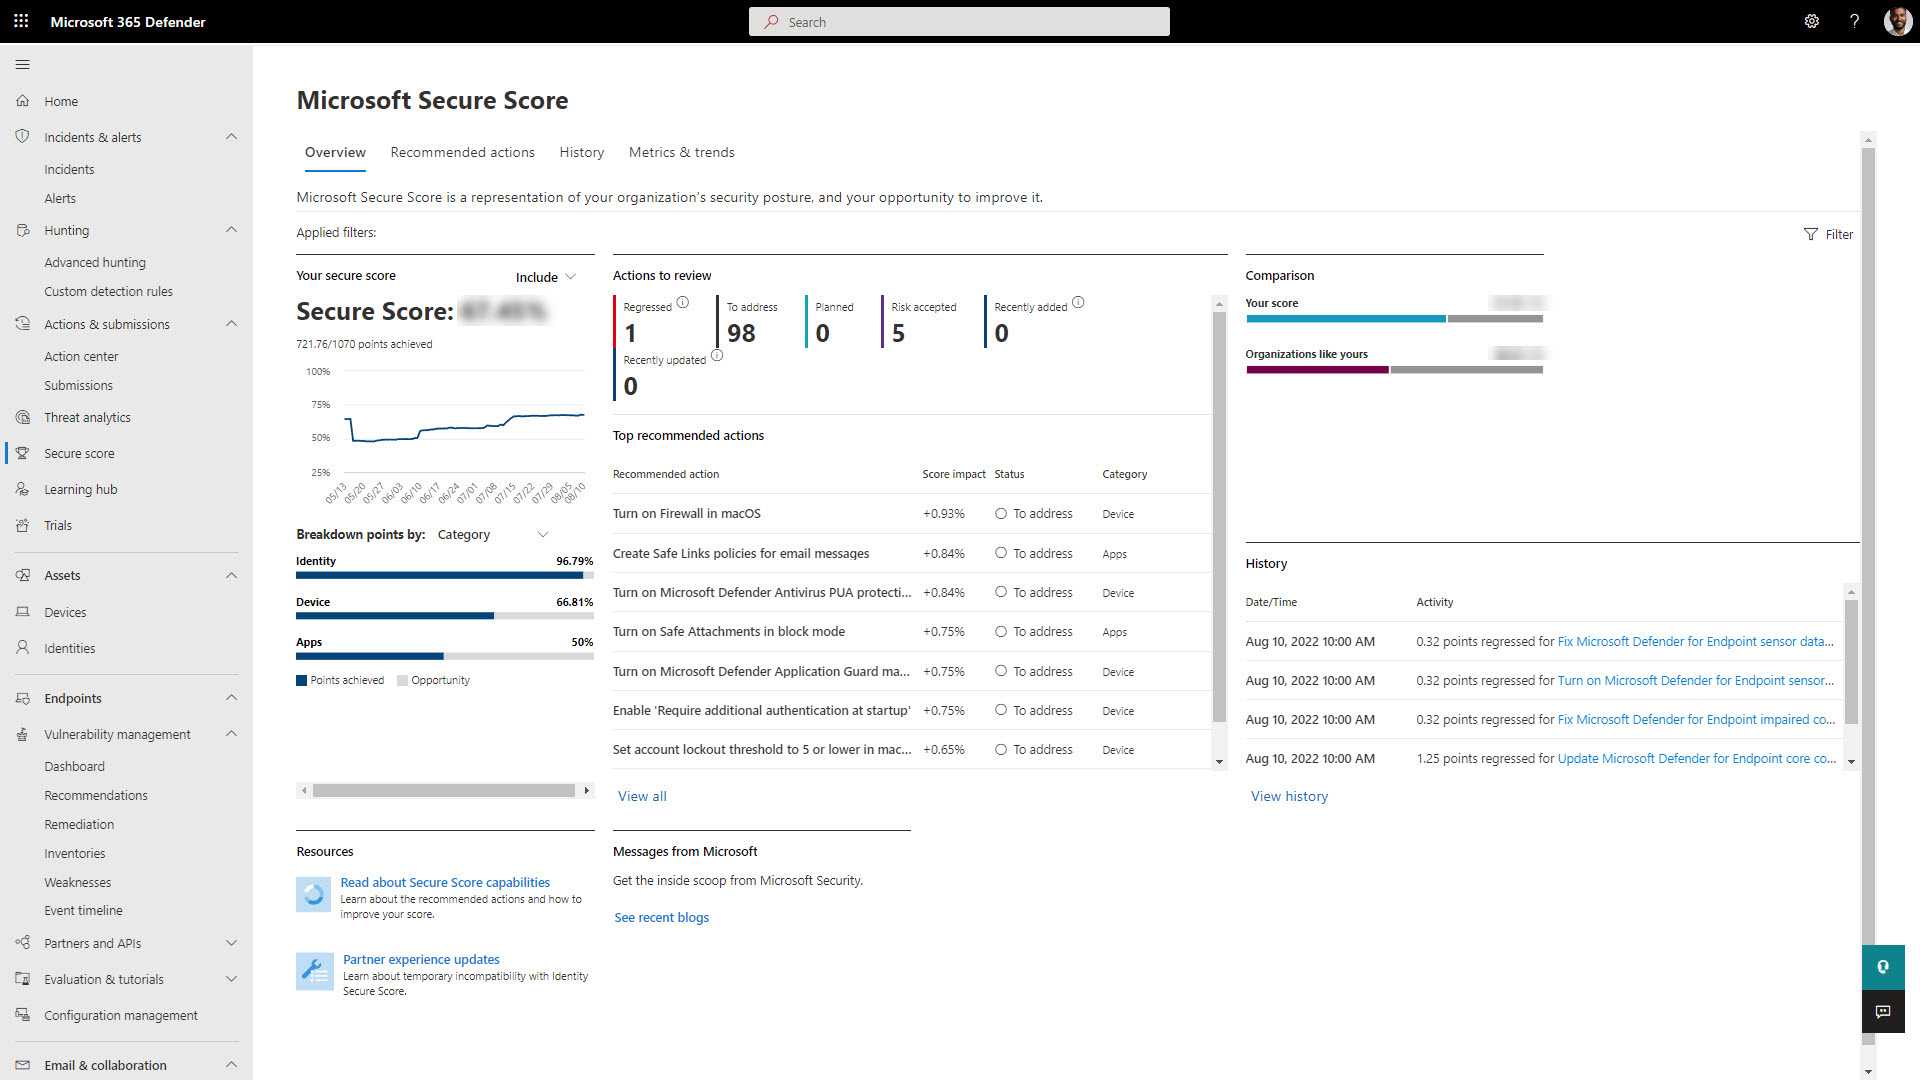Collapse navigation with the hamburger menu icon
This screenshot has width=1920, height=1080.
pyautogui.click(x=22, y=65)
